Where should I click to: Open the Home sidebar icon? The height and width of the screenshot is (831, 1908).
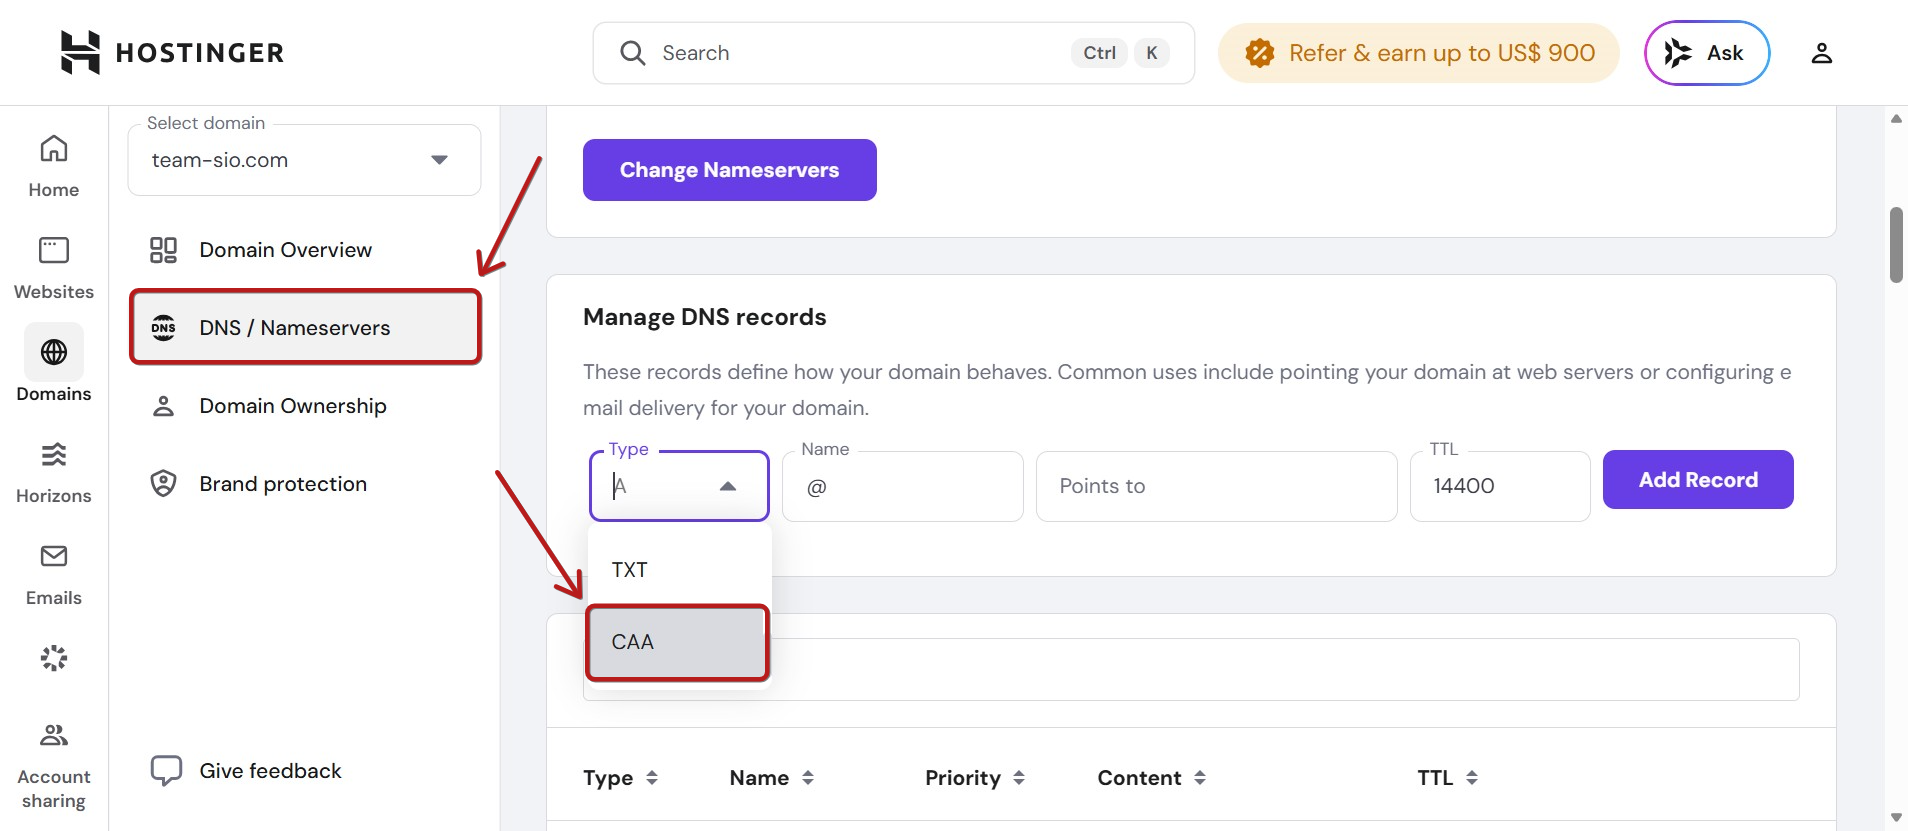point(54,167)
